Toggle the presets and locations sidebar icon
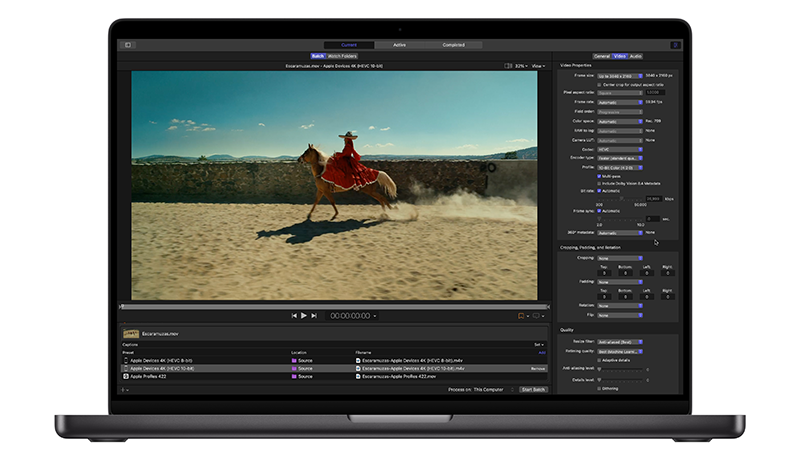800x461 pixels. click(x=128, y=45)
